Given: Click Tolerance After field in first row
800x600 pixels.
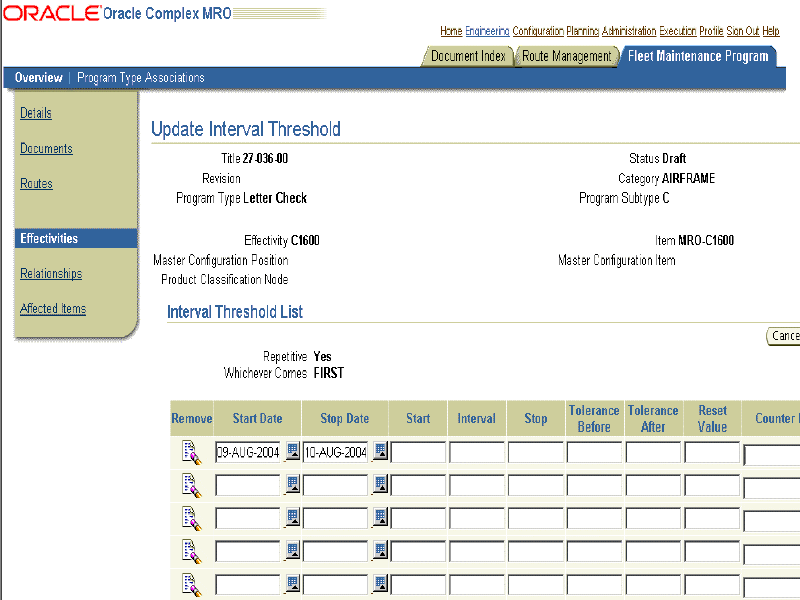Looking at the screenshot, I should point(653,452).
